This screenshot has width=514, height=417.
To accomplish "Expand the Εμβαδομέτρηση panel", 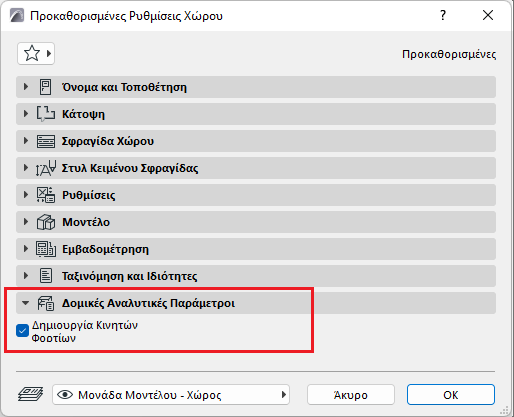I will [x=26, y=249].
